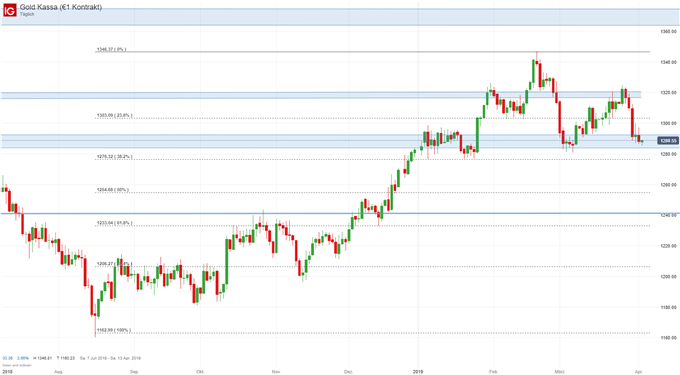
Task: Select the 23.6% Fibonacci level label
Action: (x=114, y=116)
